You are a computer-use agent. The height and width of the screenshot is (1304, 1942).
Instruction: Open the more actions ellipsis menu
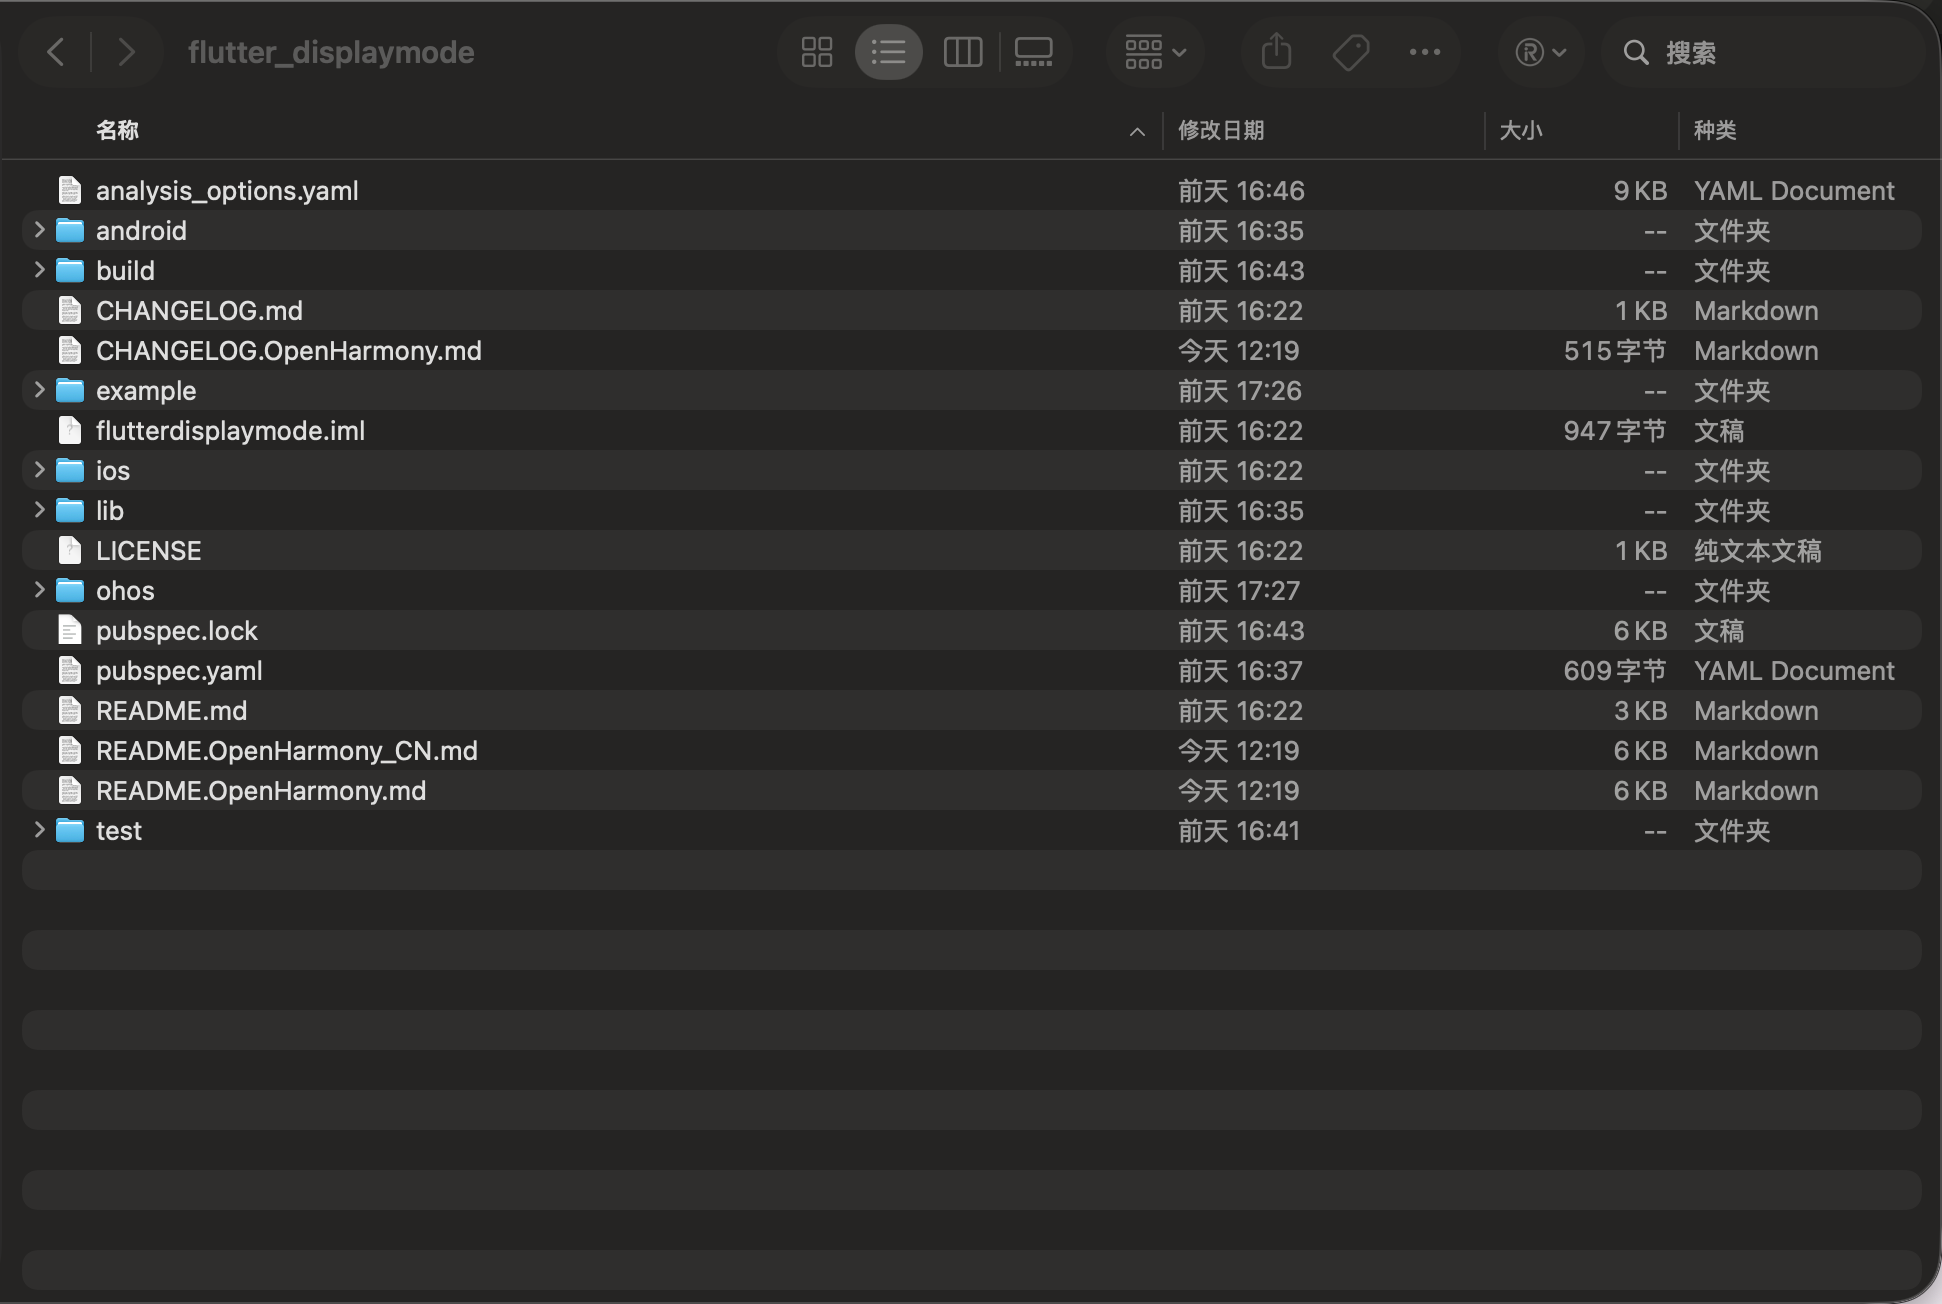tap(1424, 52)
